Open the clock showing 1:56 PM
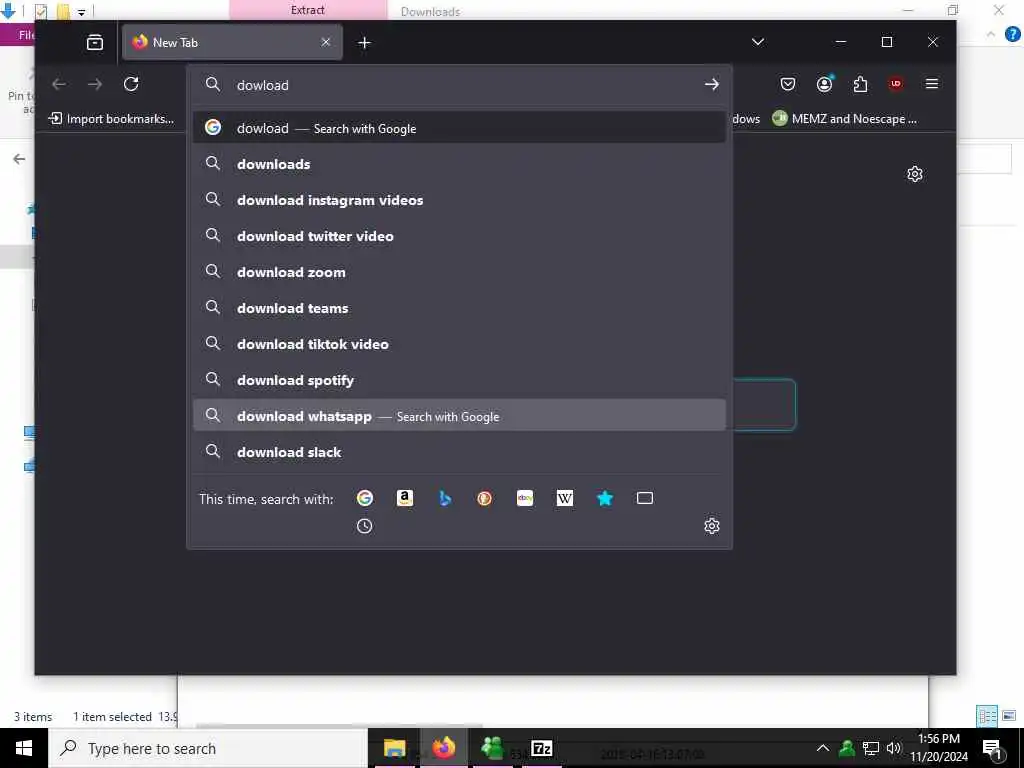This screenshot has width=1024, height=768. pyautogui.click(x=939, y=748)
